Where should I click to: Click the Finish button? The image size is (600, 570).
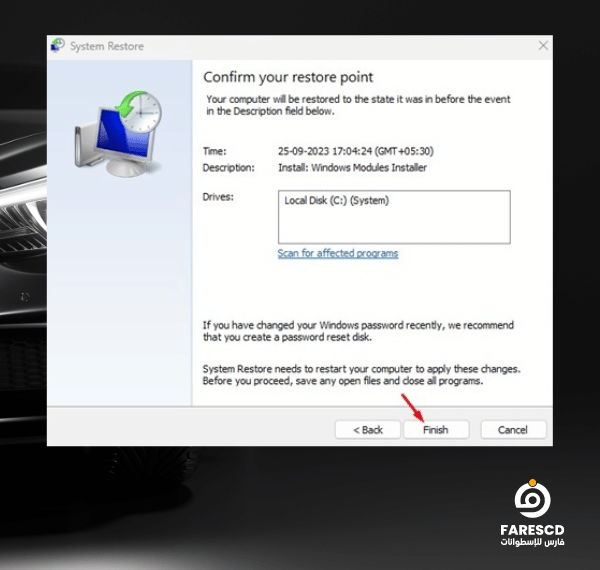436,430
